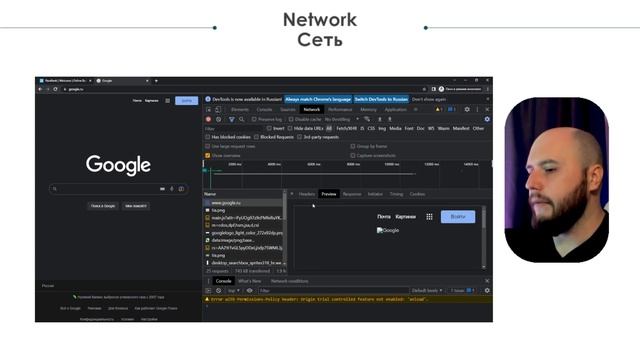Activate the inspect element picker icon

(209, 109)
